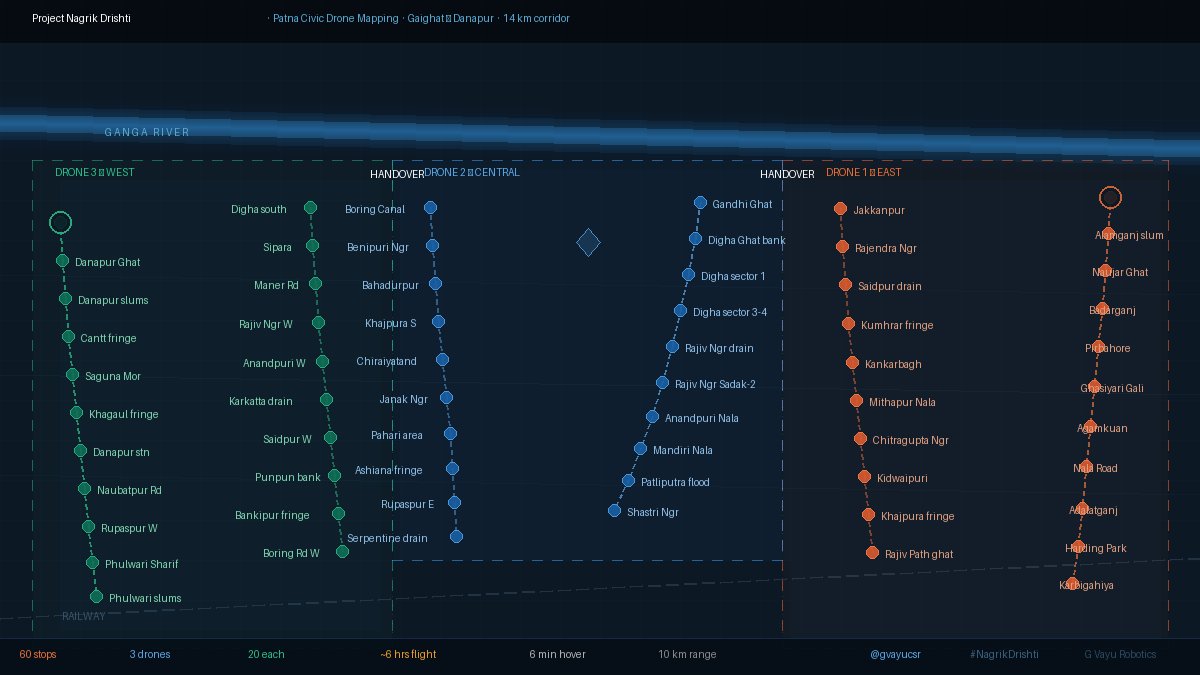Click the Jakkanpur waypoint marker
This screenshot has height=675, width=1200.
[840, 209]
